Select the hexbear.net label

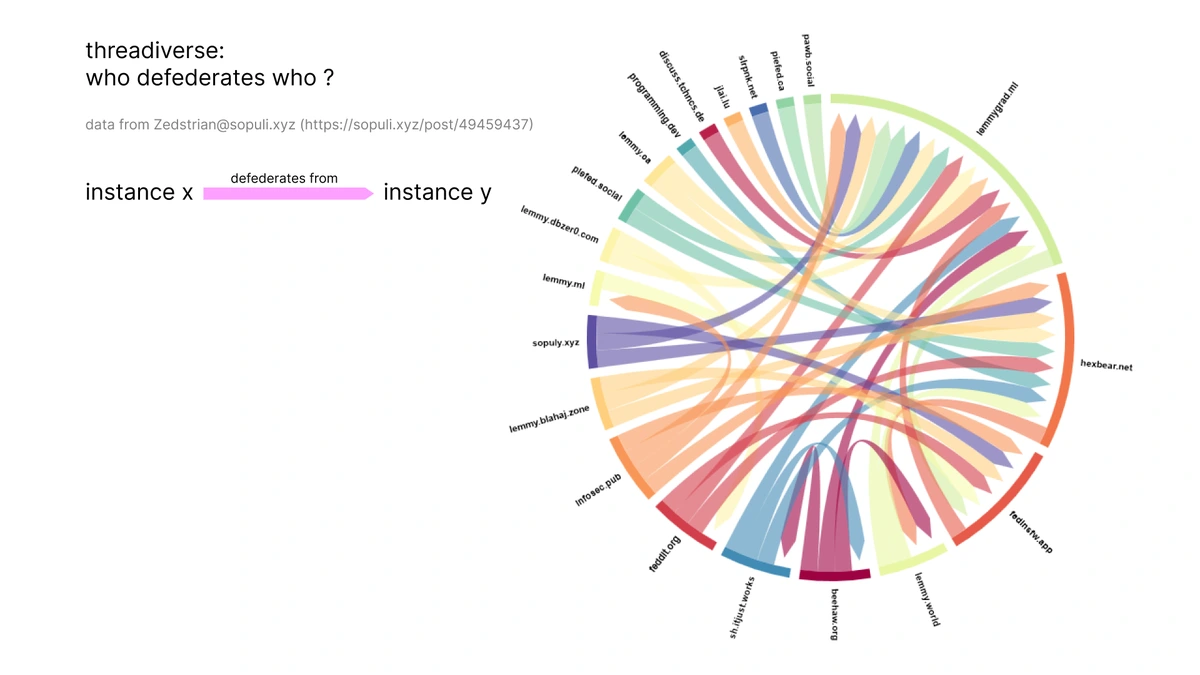point(1106,366)
